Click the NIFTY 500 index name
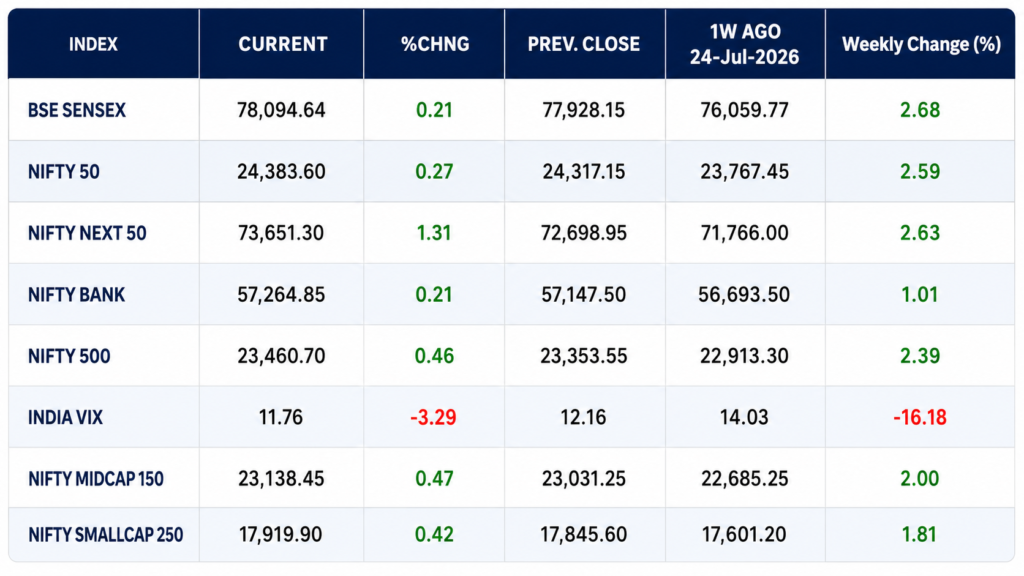Viewport: 1024px width, 576px height. tap(69, 356)
